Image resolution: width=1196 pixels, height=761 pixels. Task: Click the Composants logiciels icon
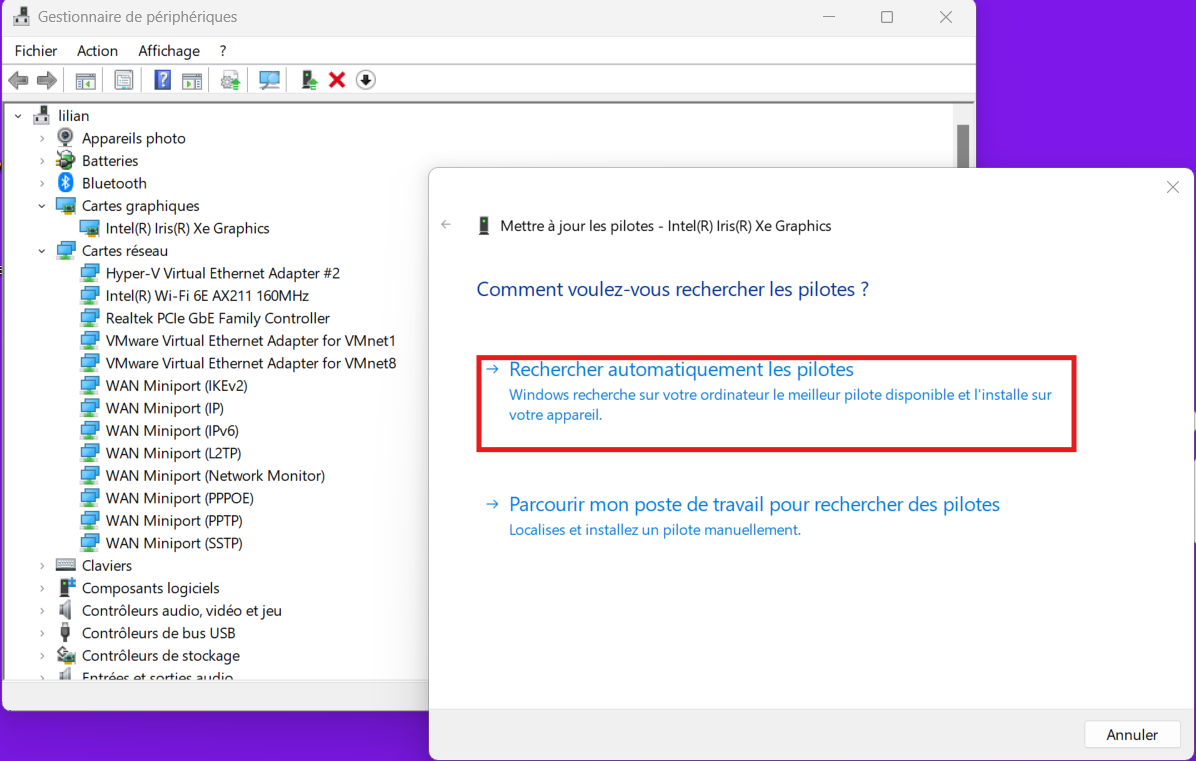[66, 588]
